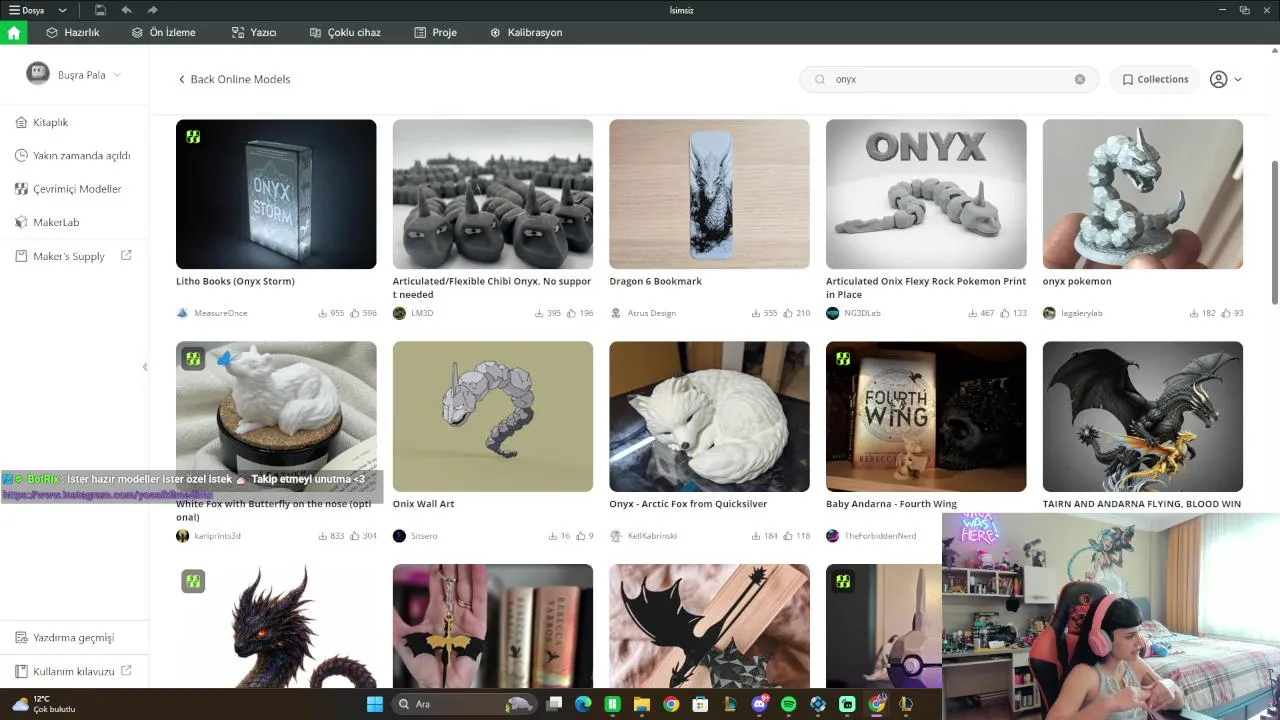Image resolution: width=1280 pixels, height=720 pixels.
Task: Click download icon on Dragon 6 Bookmark card
Action: (x=756, y=313)
